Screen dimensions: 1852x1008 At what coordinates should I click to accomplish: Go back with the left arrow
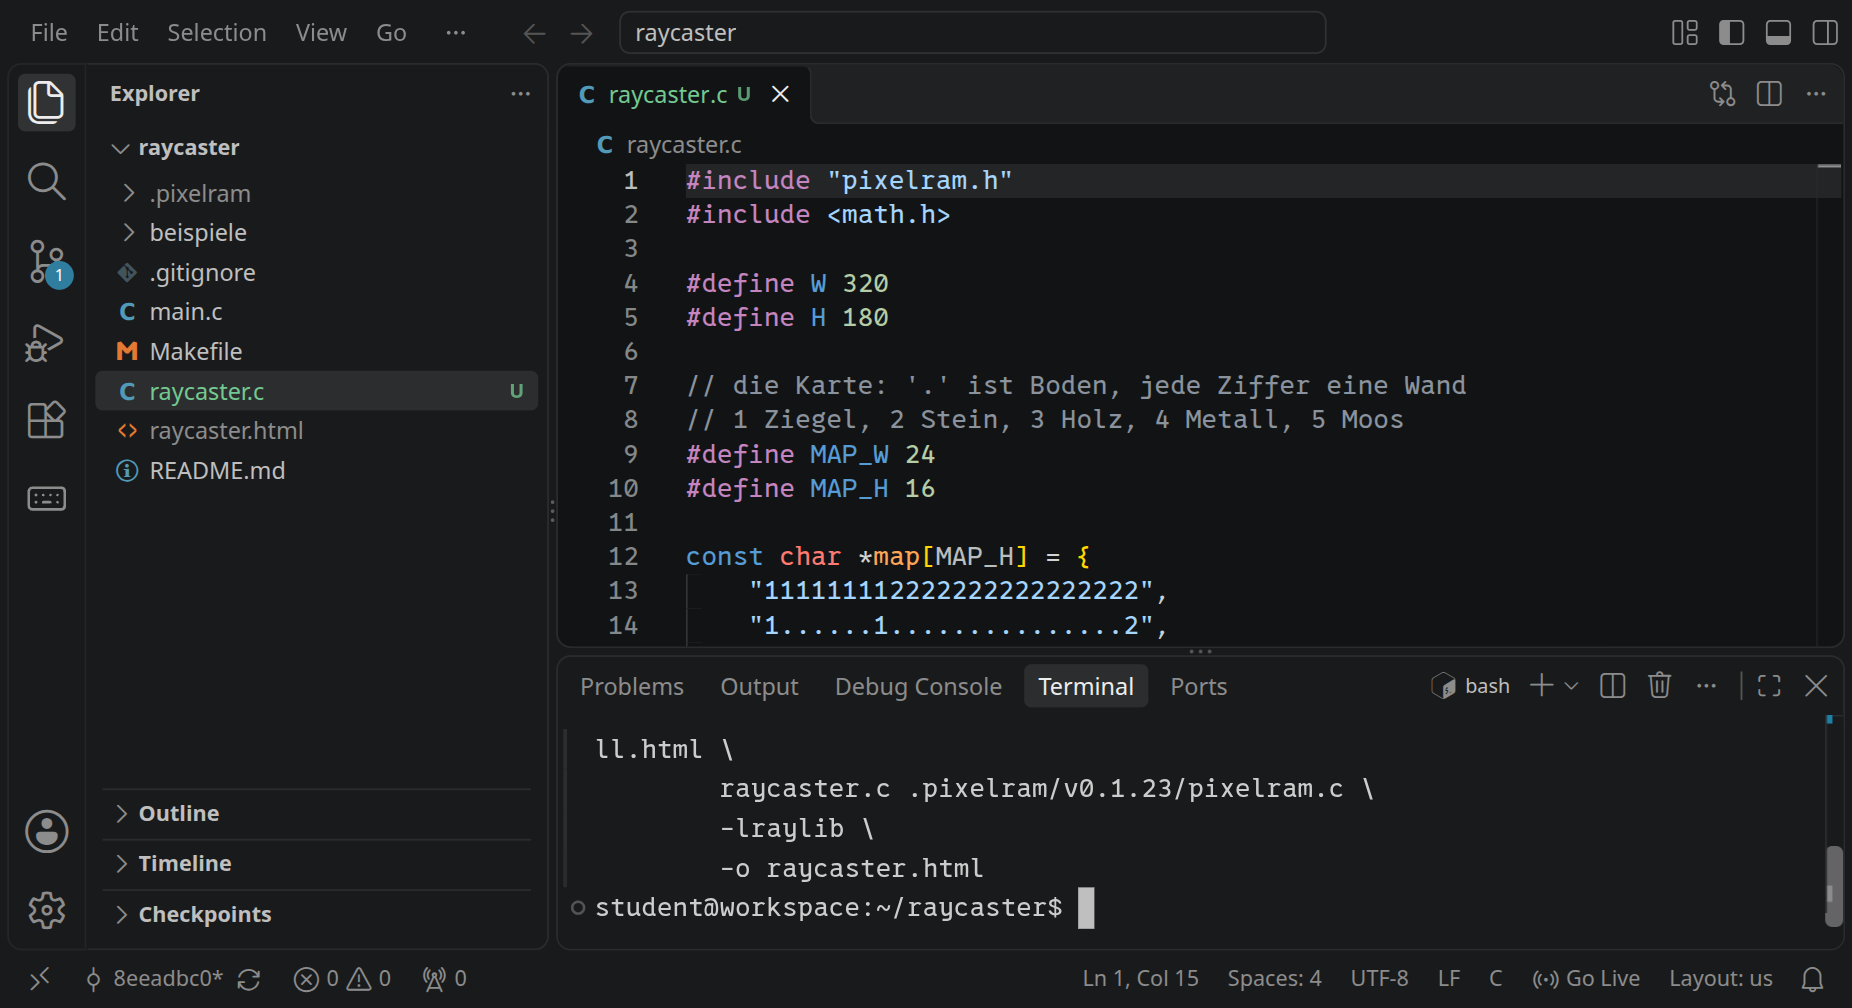[534, 33]
